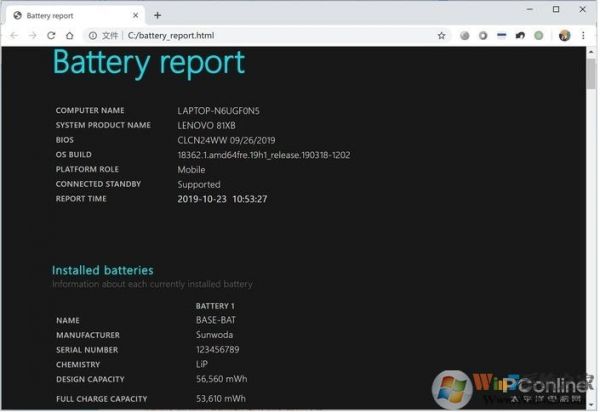Open the first gray extension icon

pyautogui.click(x=465, y=36)
